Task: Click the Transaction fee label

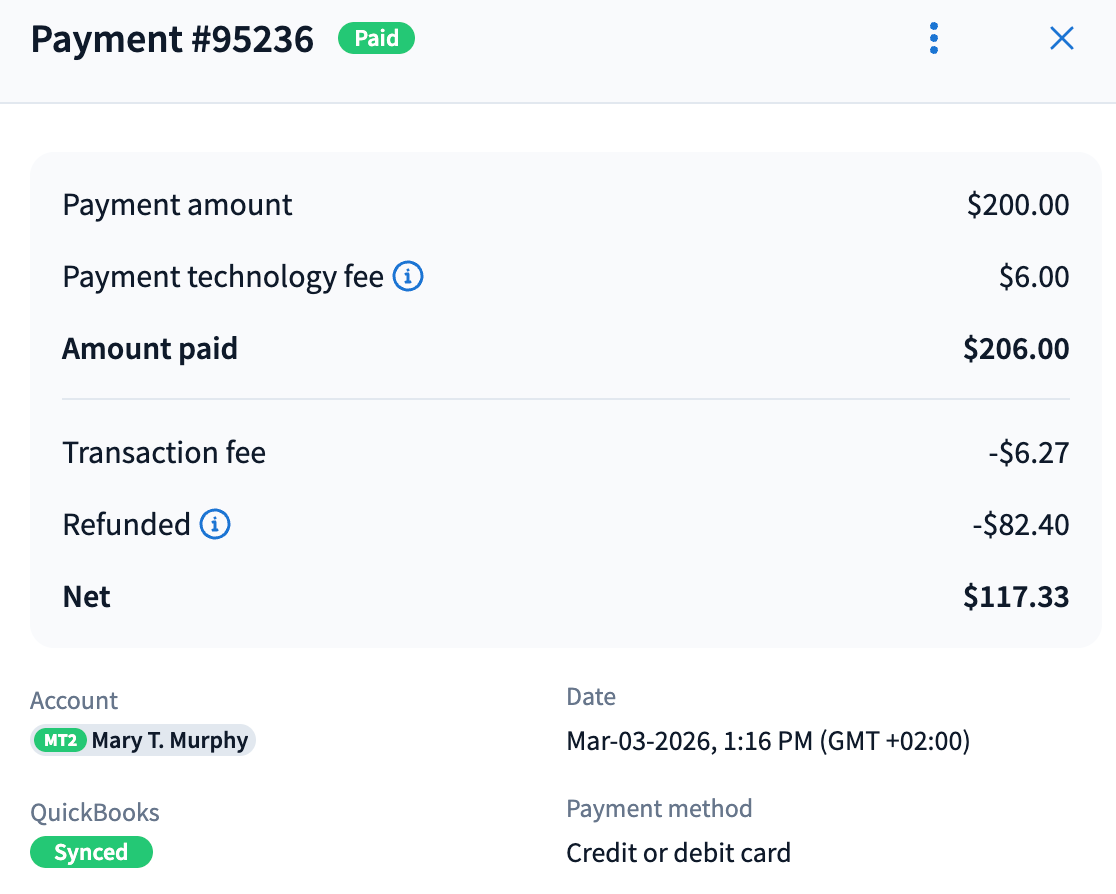Action: tap(164, 453)
